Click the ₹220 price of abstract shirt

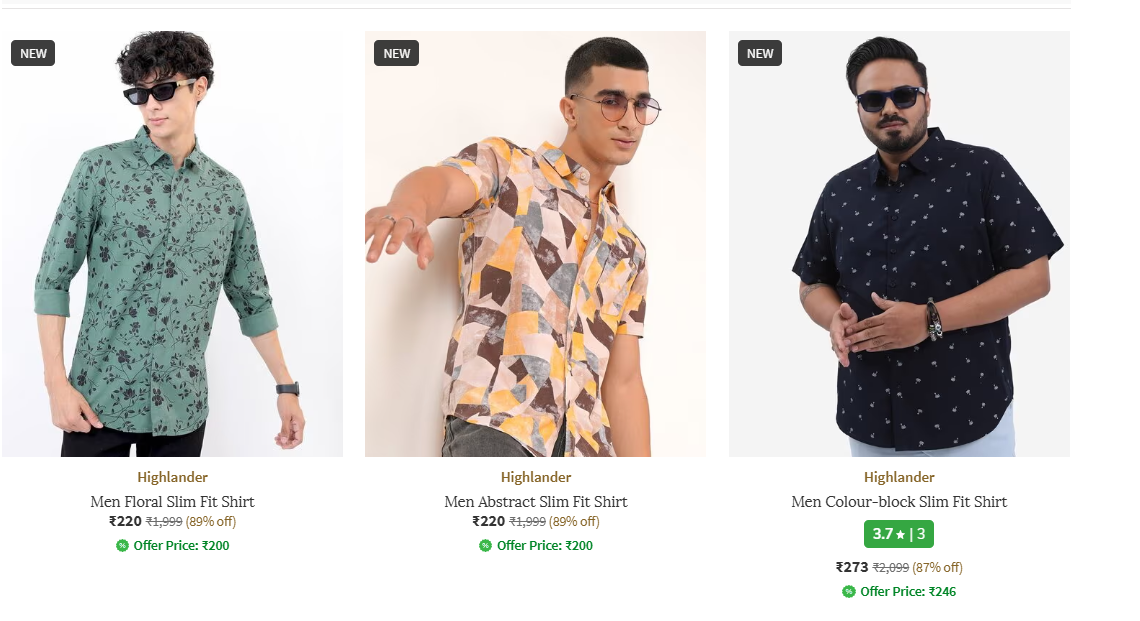488,521
